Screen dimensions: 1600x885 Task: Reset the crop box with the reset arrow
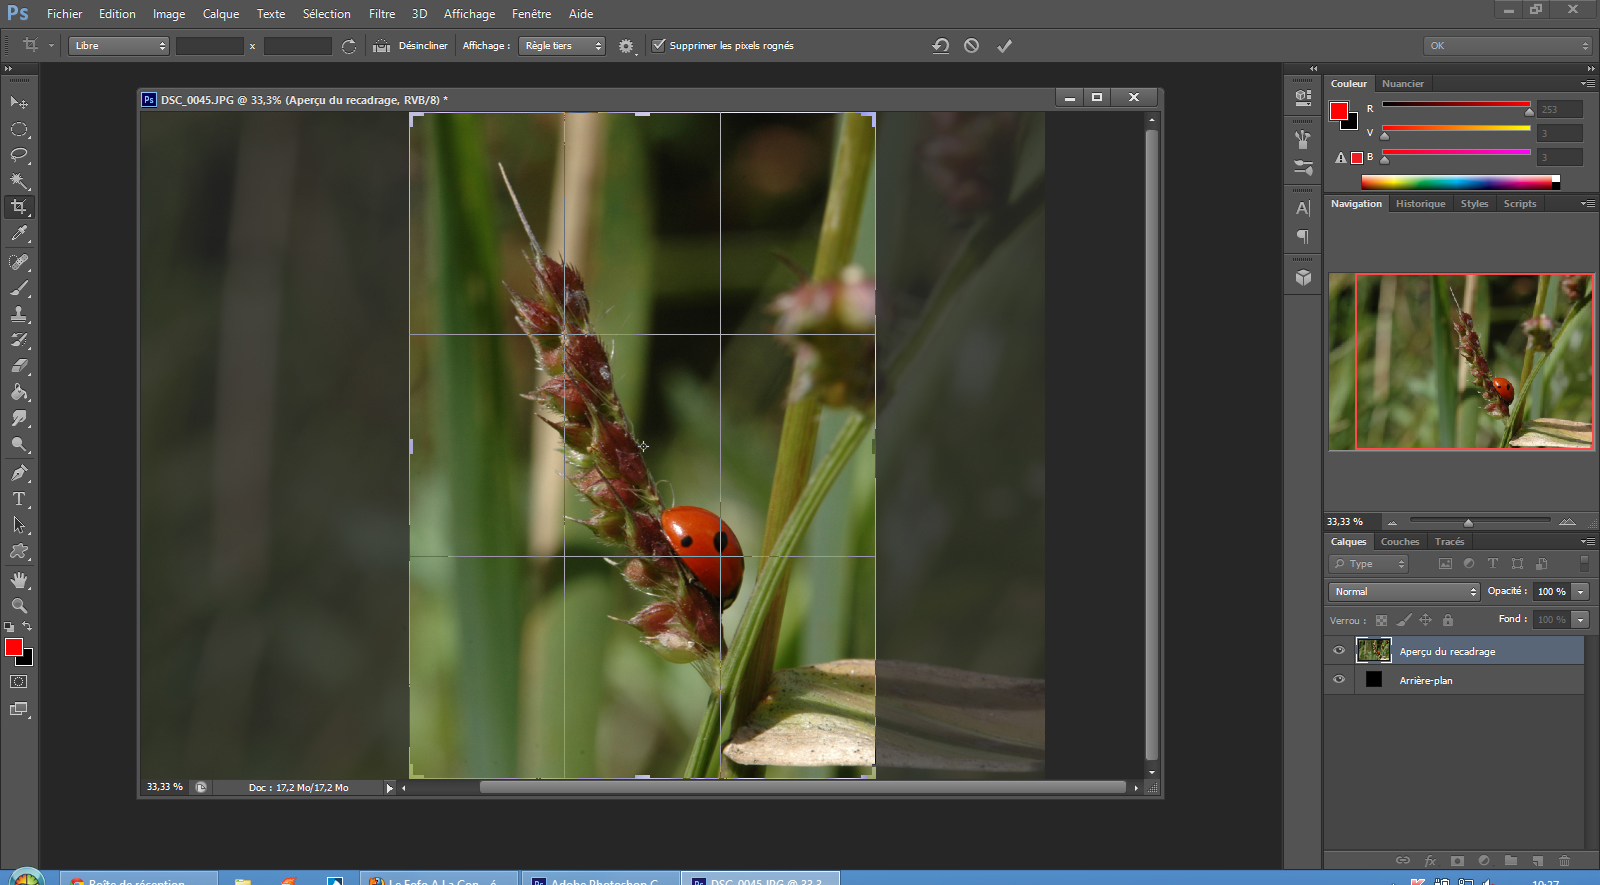coord(941,46)
